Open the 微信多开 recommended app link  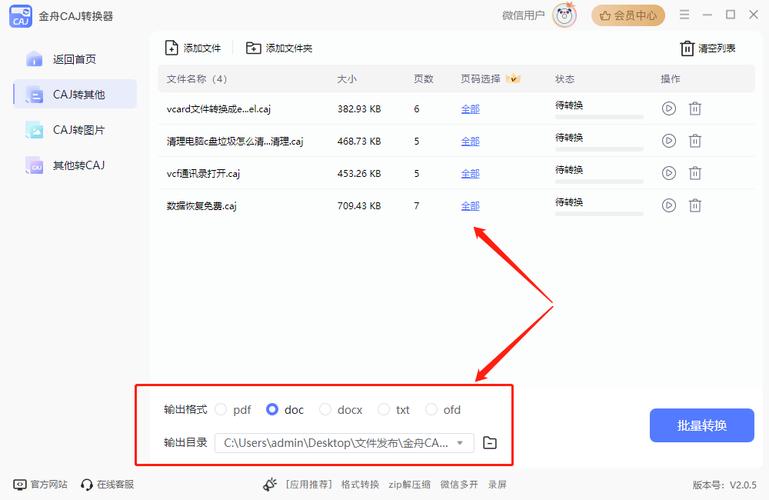click(x=459, y=484)
